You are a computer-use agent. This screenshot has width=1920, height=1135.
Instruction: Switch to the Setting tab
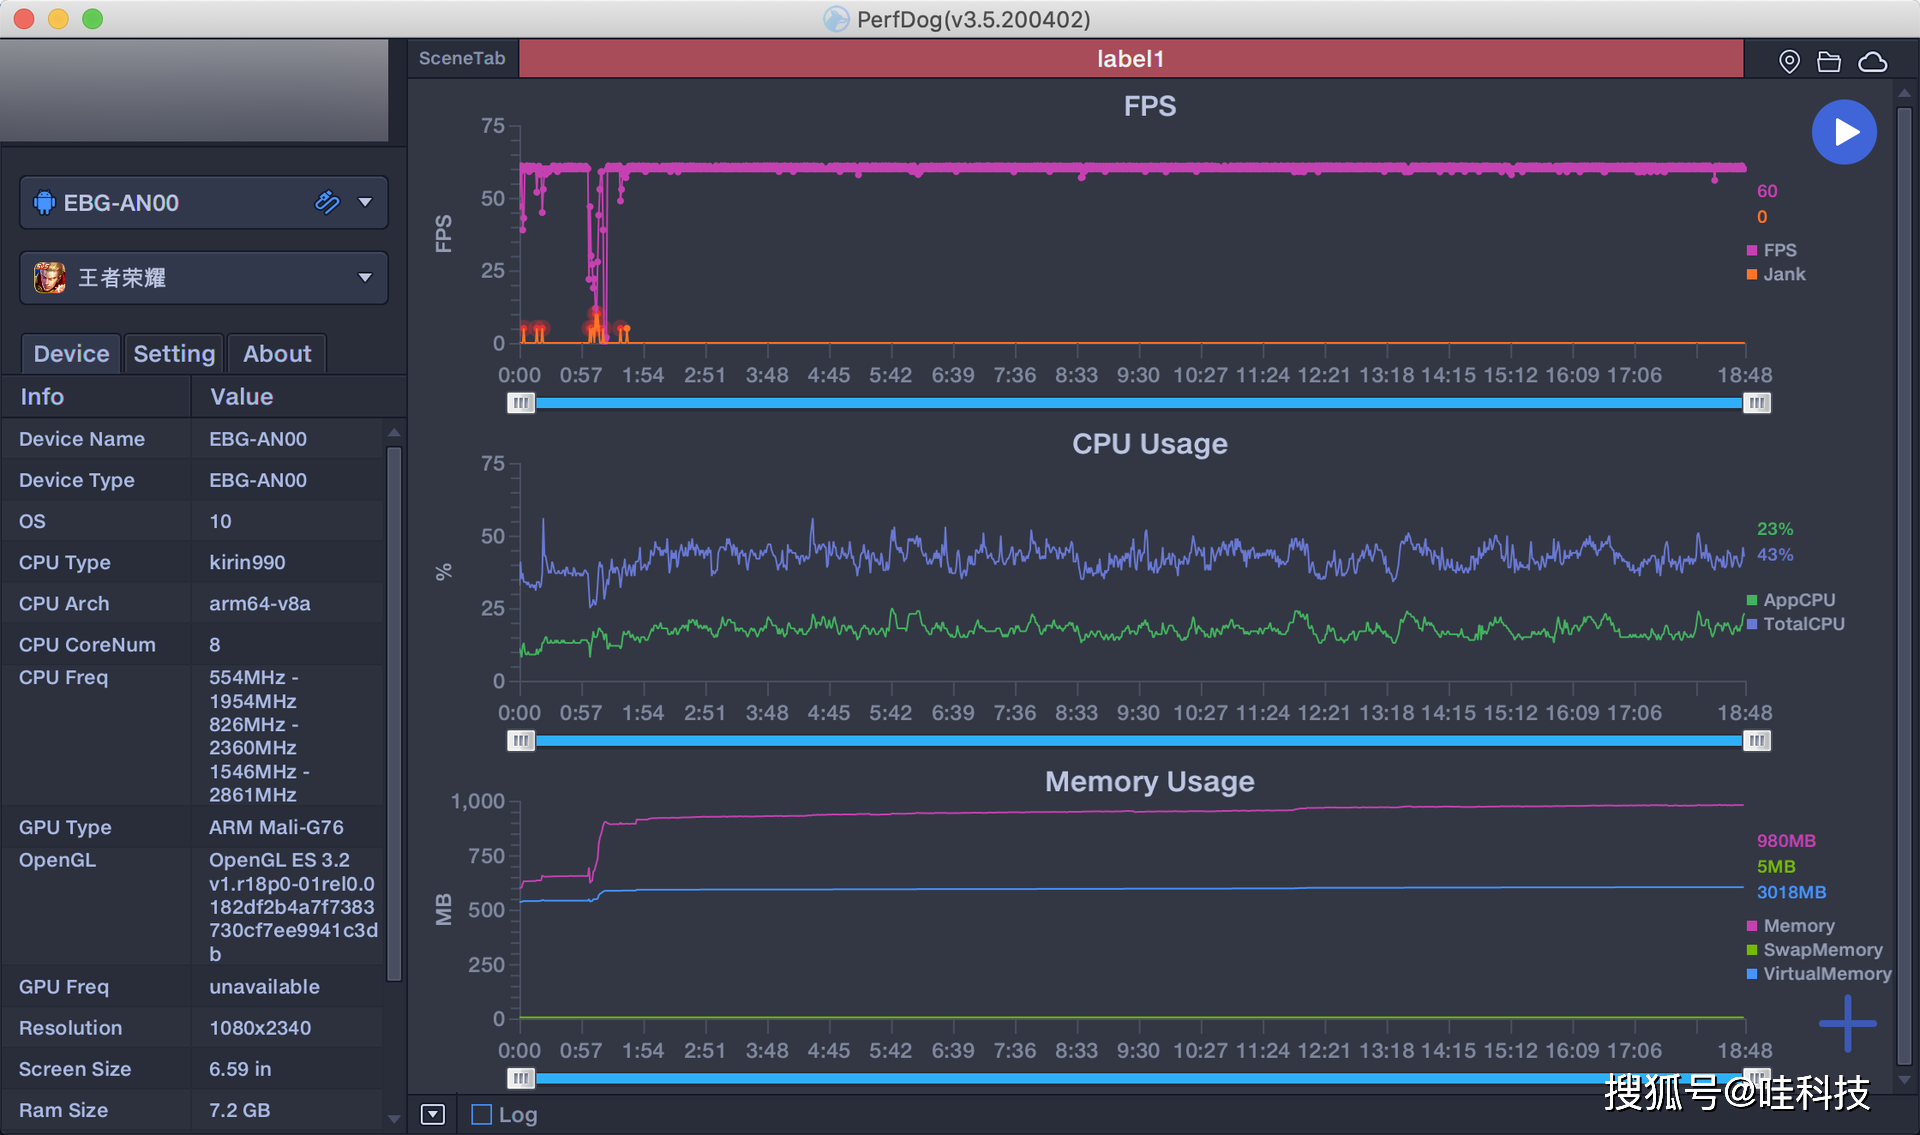click(x=174, y=354)
